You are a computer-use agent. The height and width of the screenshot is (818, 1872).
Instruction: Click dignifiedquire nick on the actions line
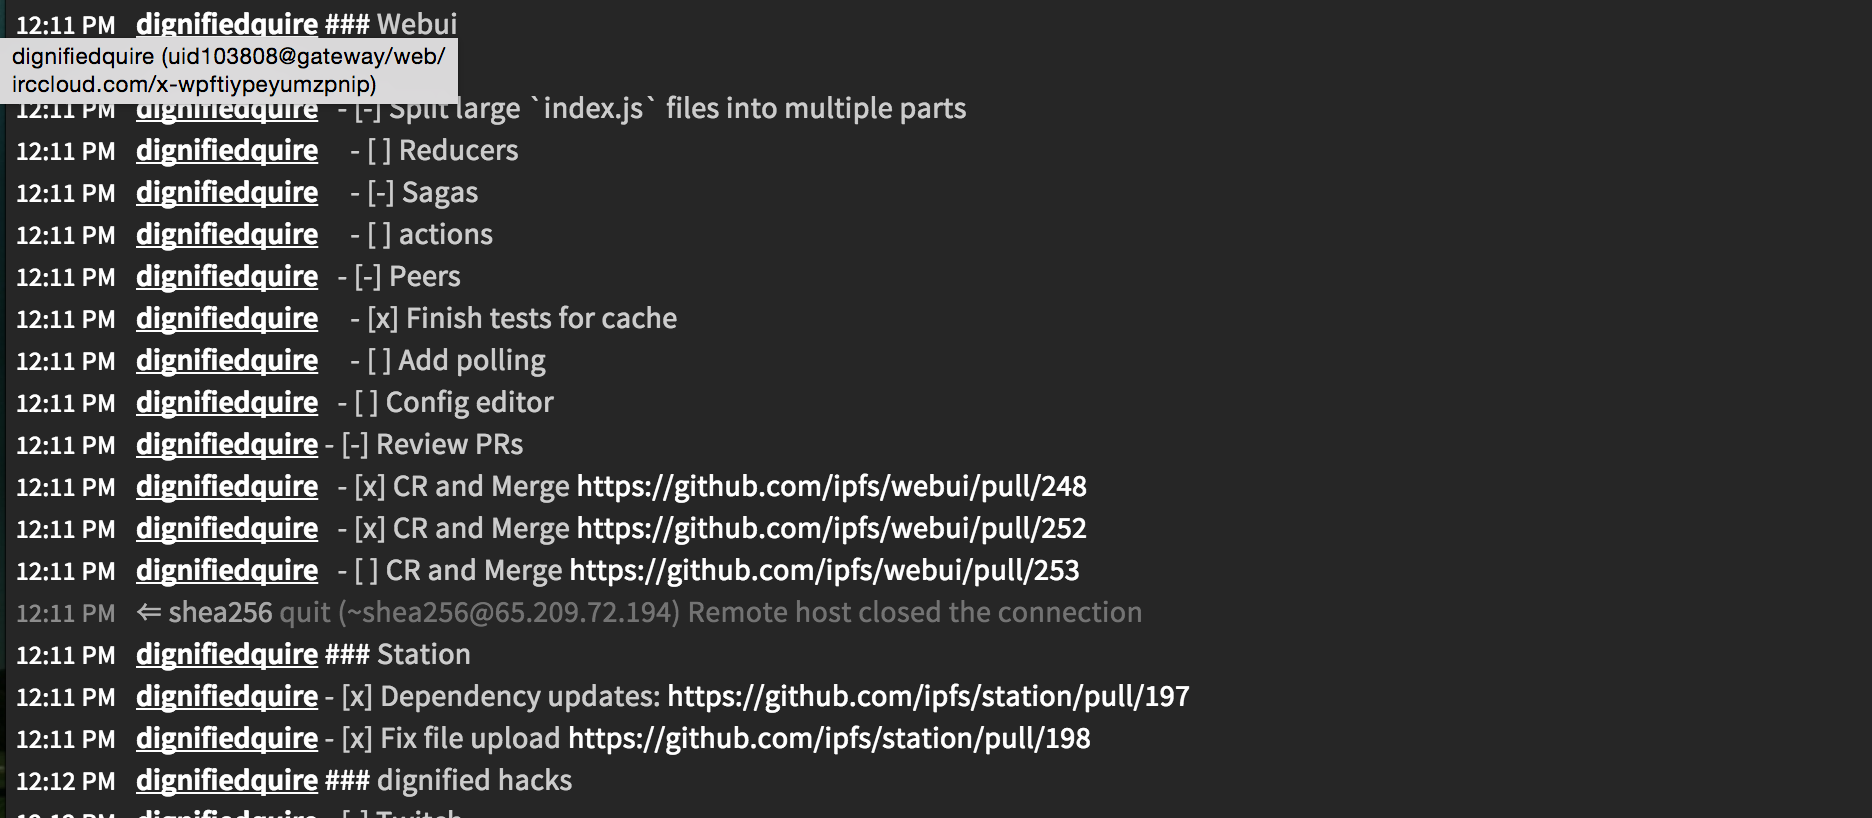coord(227,235)
